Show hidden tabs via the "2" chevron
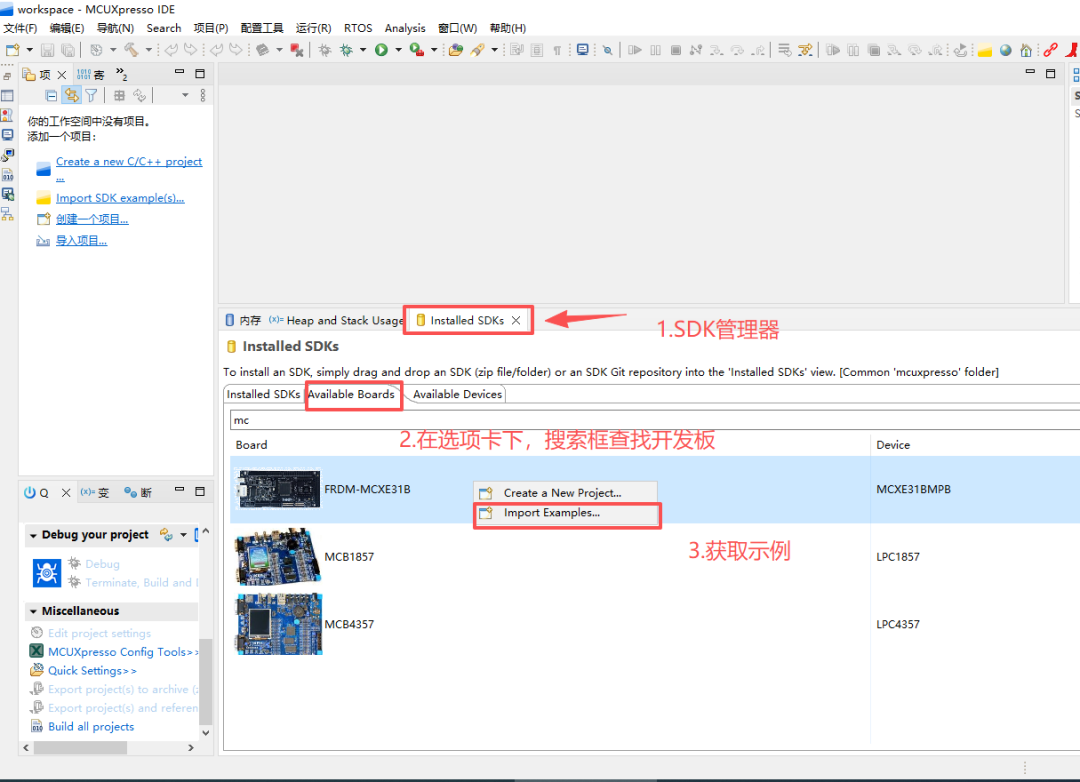This screenshot has height=782, width=1080. coord(121,74)
